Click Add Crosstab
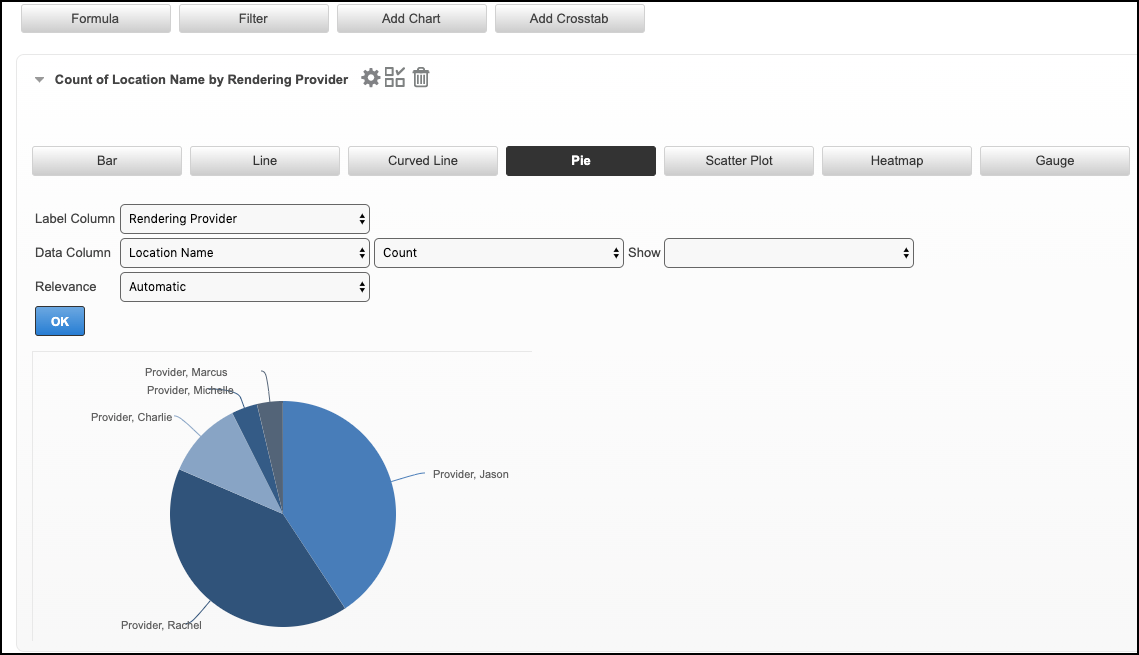This screenshot has width=1139, height=655. coord(569,18)
